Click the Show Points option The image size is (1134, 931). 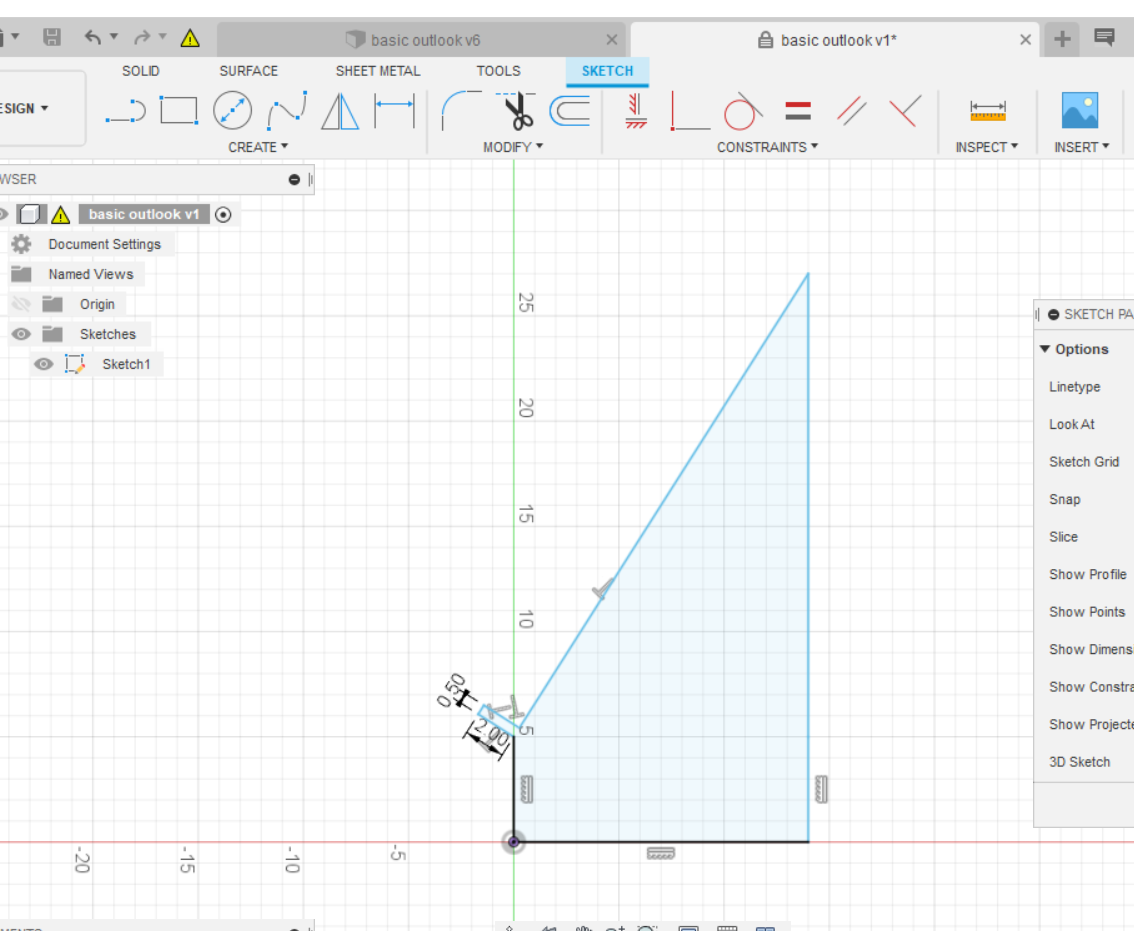point(1087,612)
